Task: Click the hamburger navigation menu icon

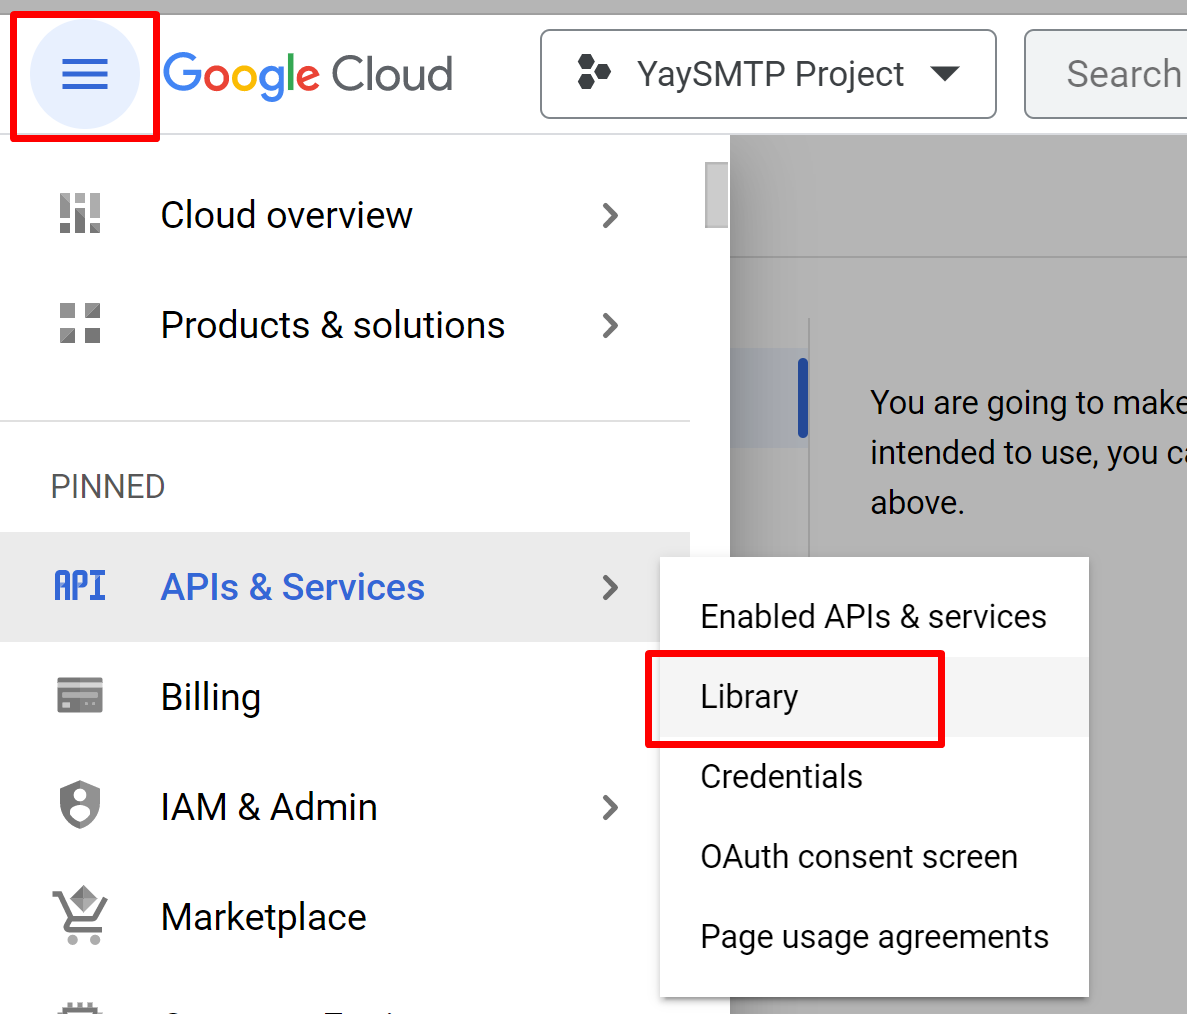Action: 84,74
